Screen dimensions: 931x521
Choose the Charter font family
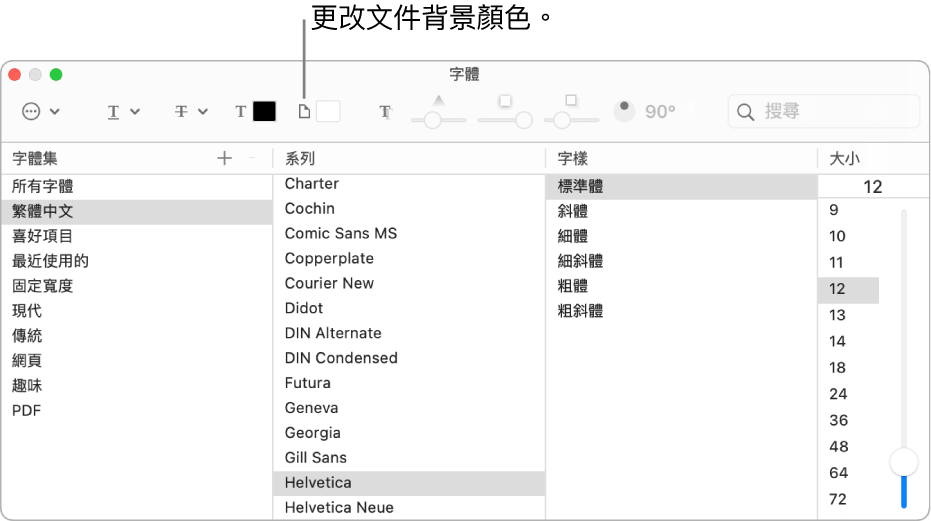[x=408, y=184]
